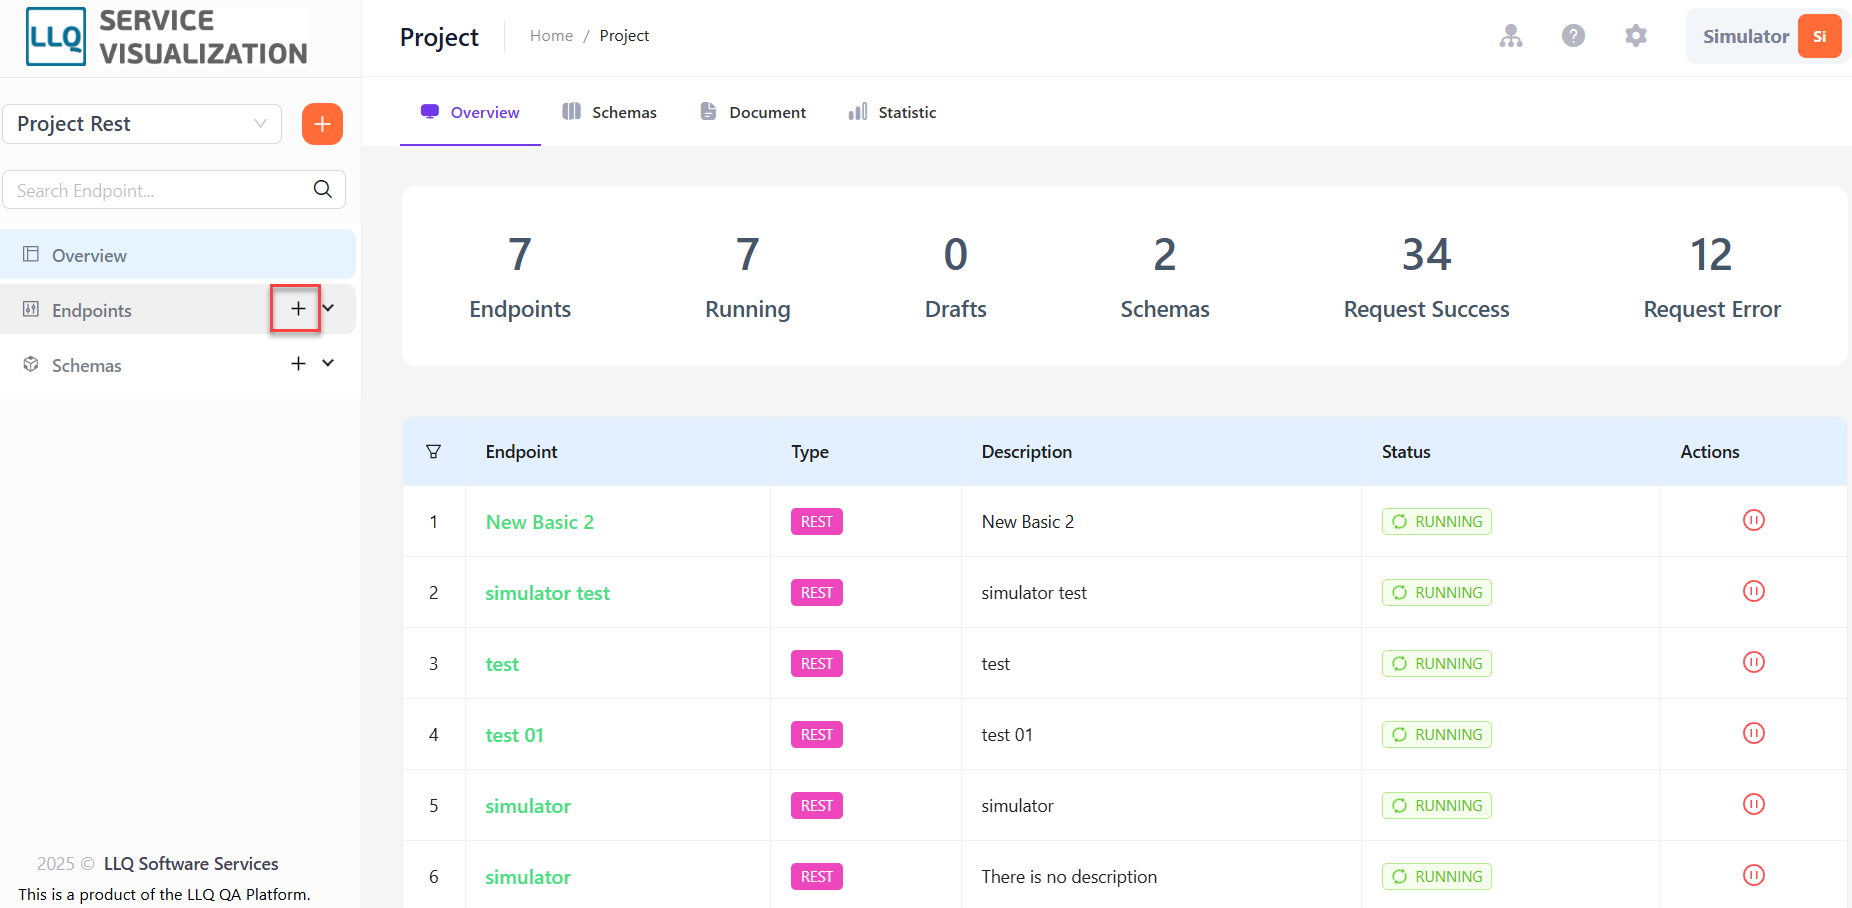Open the endpoint link named test
1852x908 pixels.
[x=502, y=664]
